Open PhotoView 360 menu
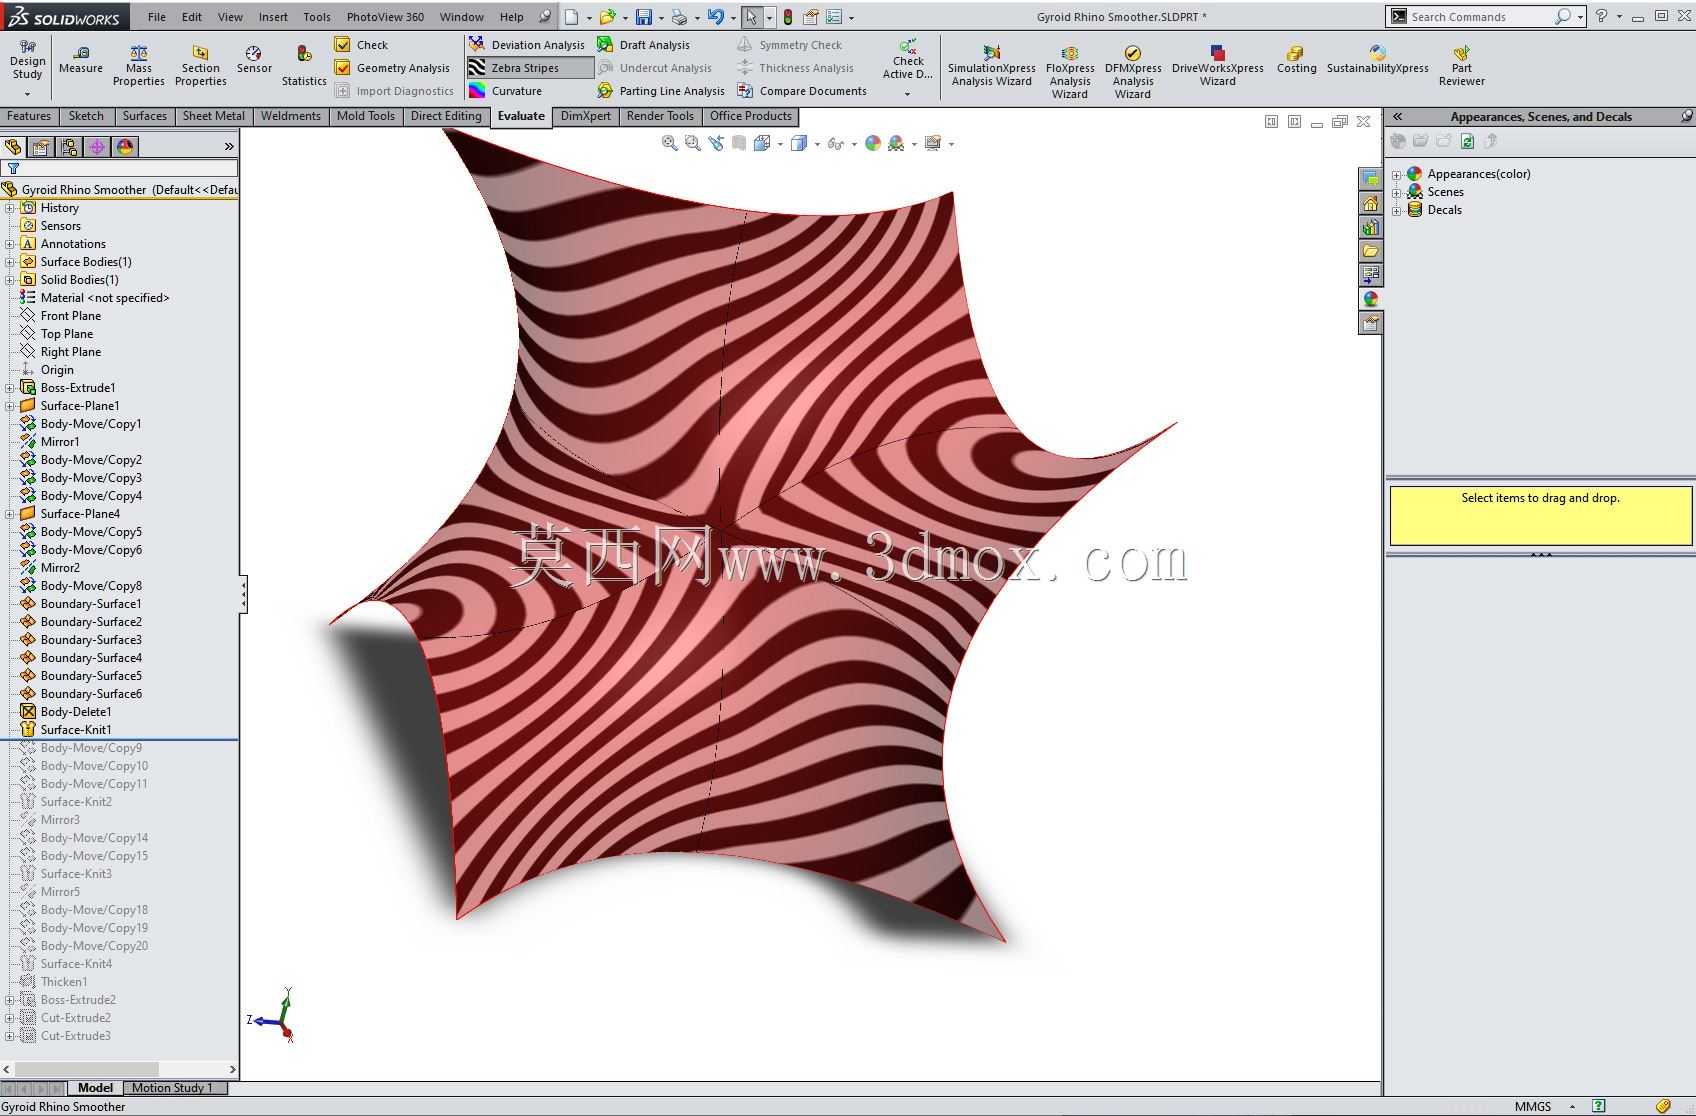The height and width of the screenshot is (1116, 1696). 385,17
